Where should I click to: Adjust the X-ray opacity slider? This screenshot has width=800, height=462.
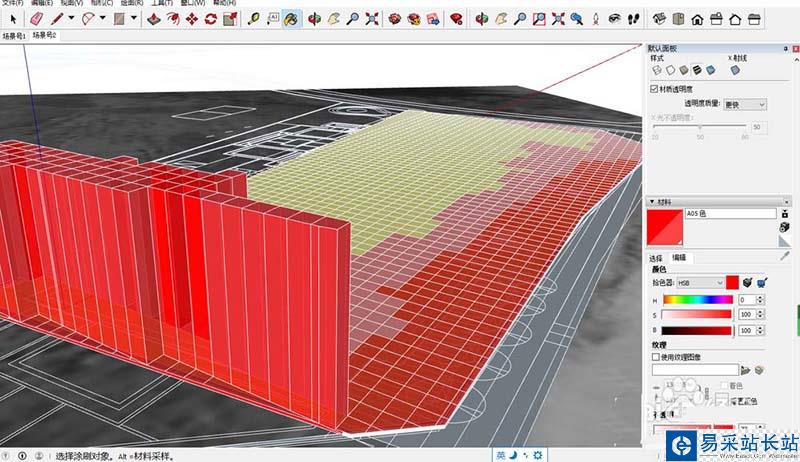pos(699,126)
